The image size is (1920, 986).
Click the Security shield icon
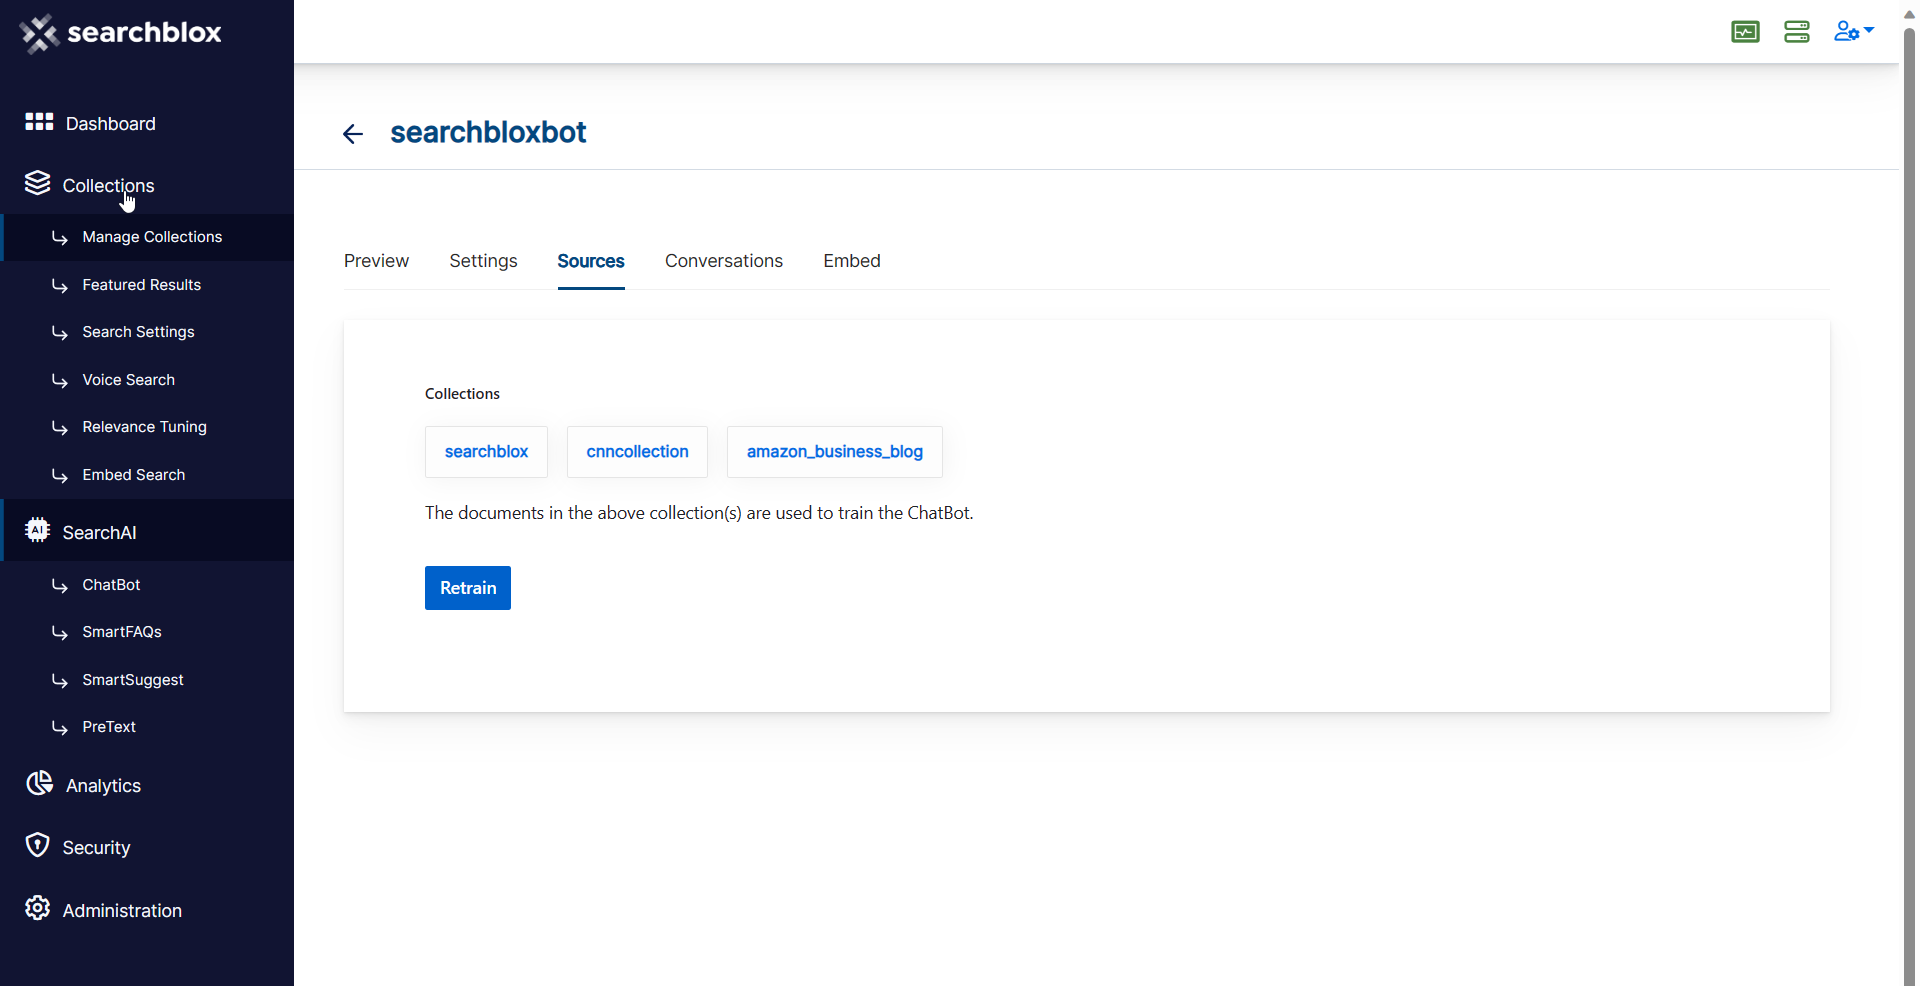click(x=38, y=845)
